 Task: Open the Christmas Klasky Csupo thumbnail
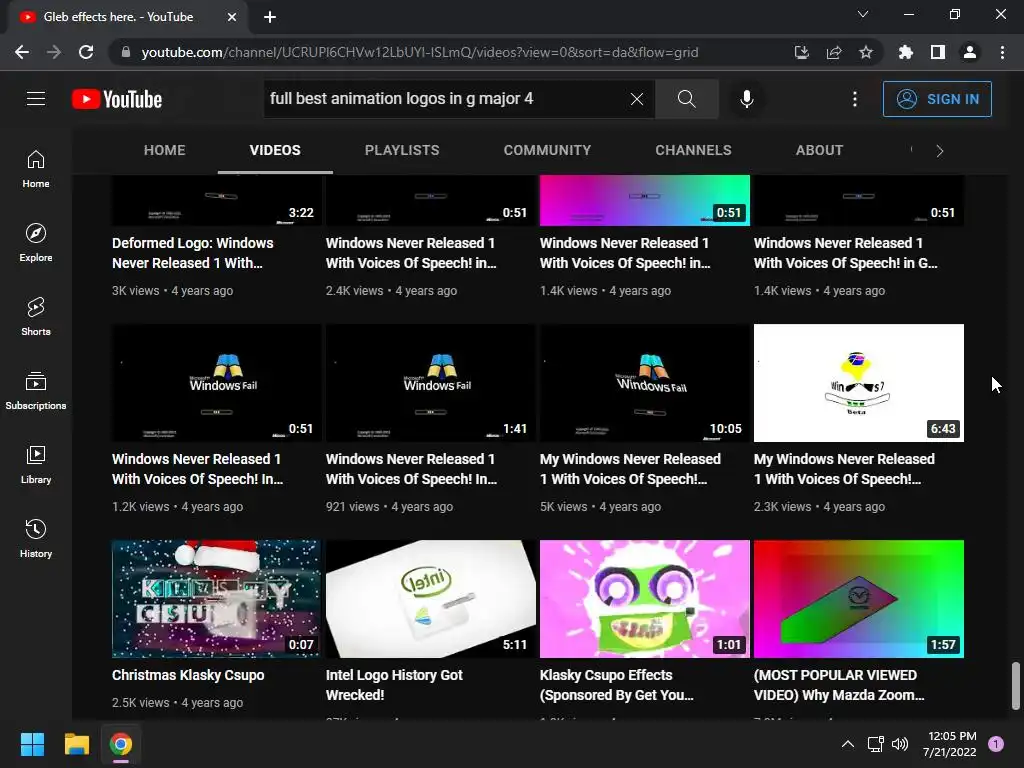tap(216, 599)
